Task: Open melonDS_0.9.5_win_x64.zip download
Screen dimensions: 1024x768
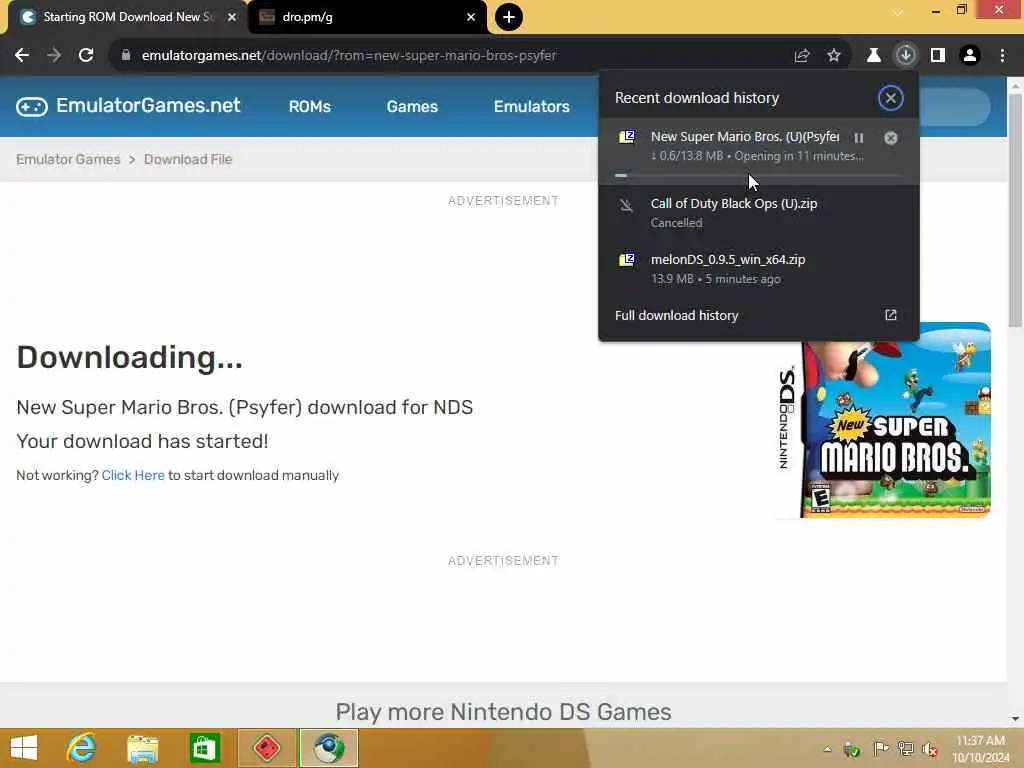Action: point(758,268)
